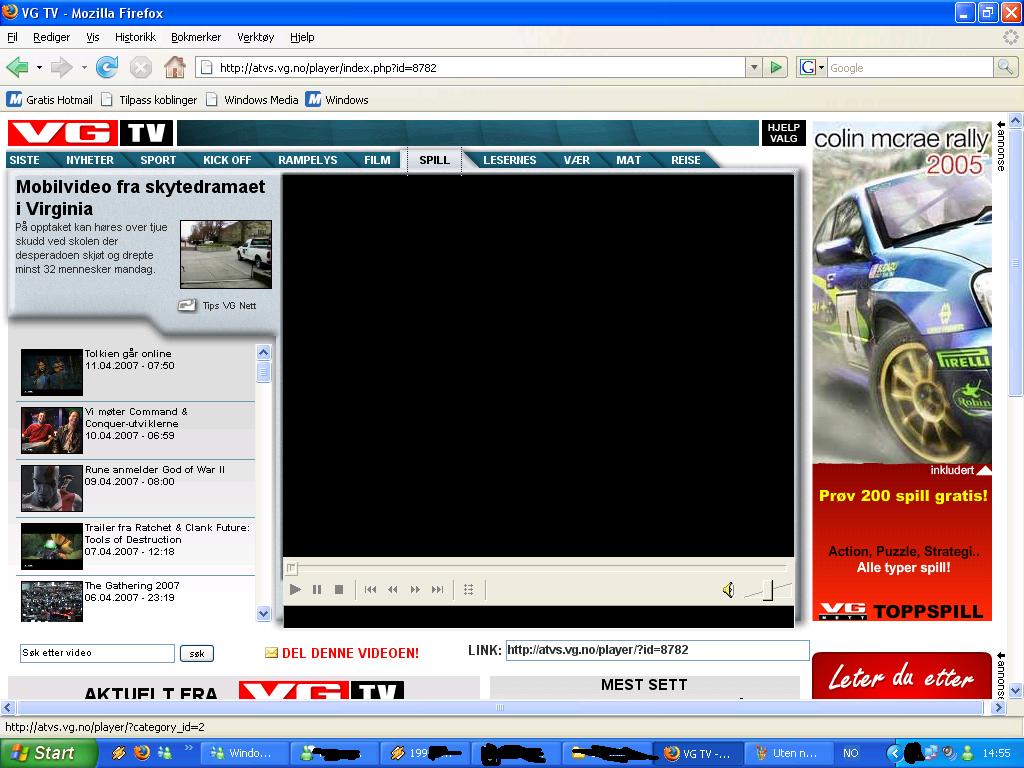Open the Gratis Hotmail bookmark
Viewport: 1024px width, 768px height.
tap(50, 100)
